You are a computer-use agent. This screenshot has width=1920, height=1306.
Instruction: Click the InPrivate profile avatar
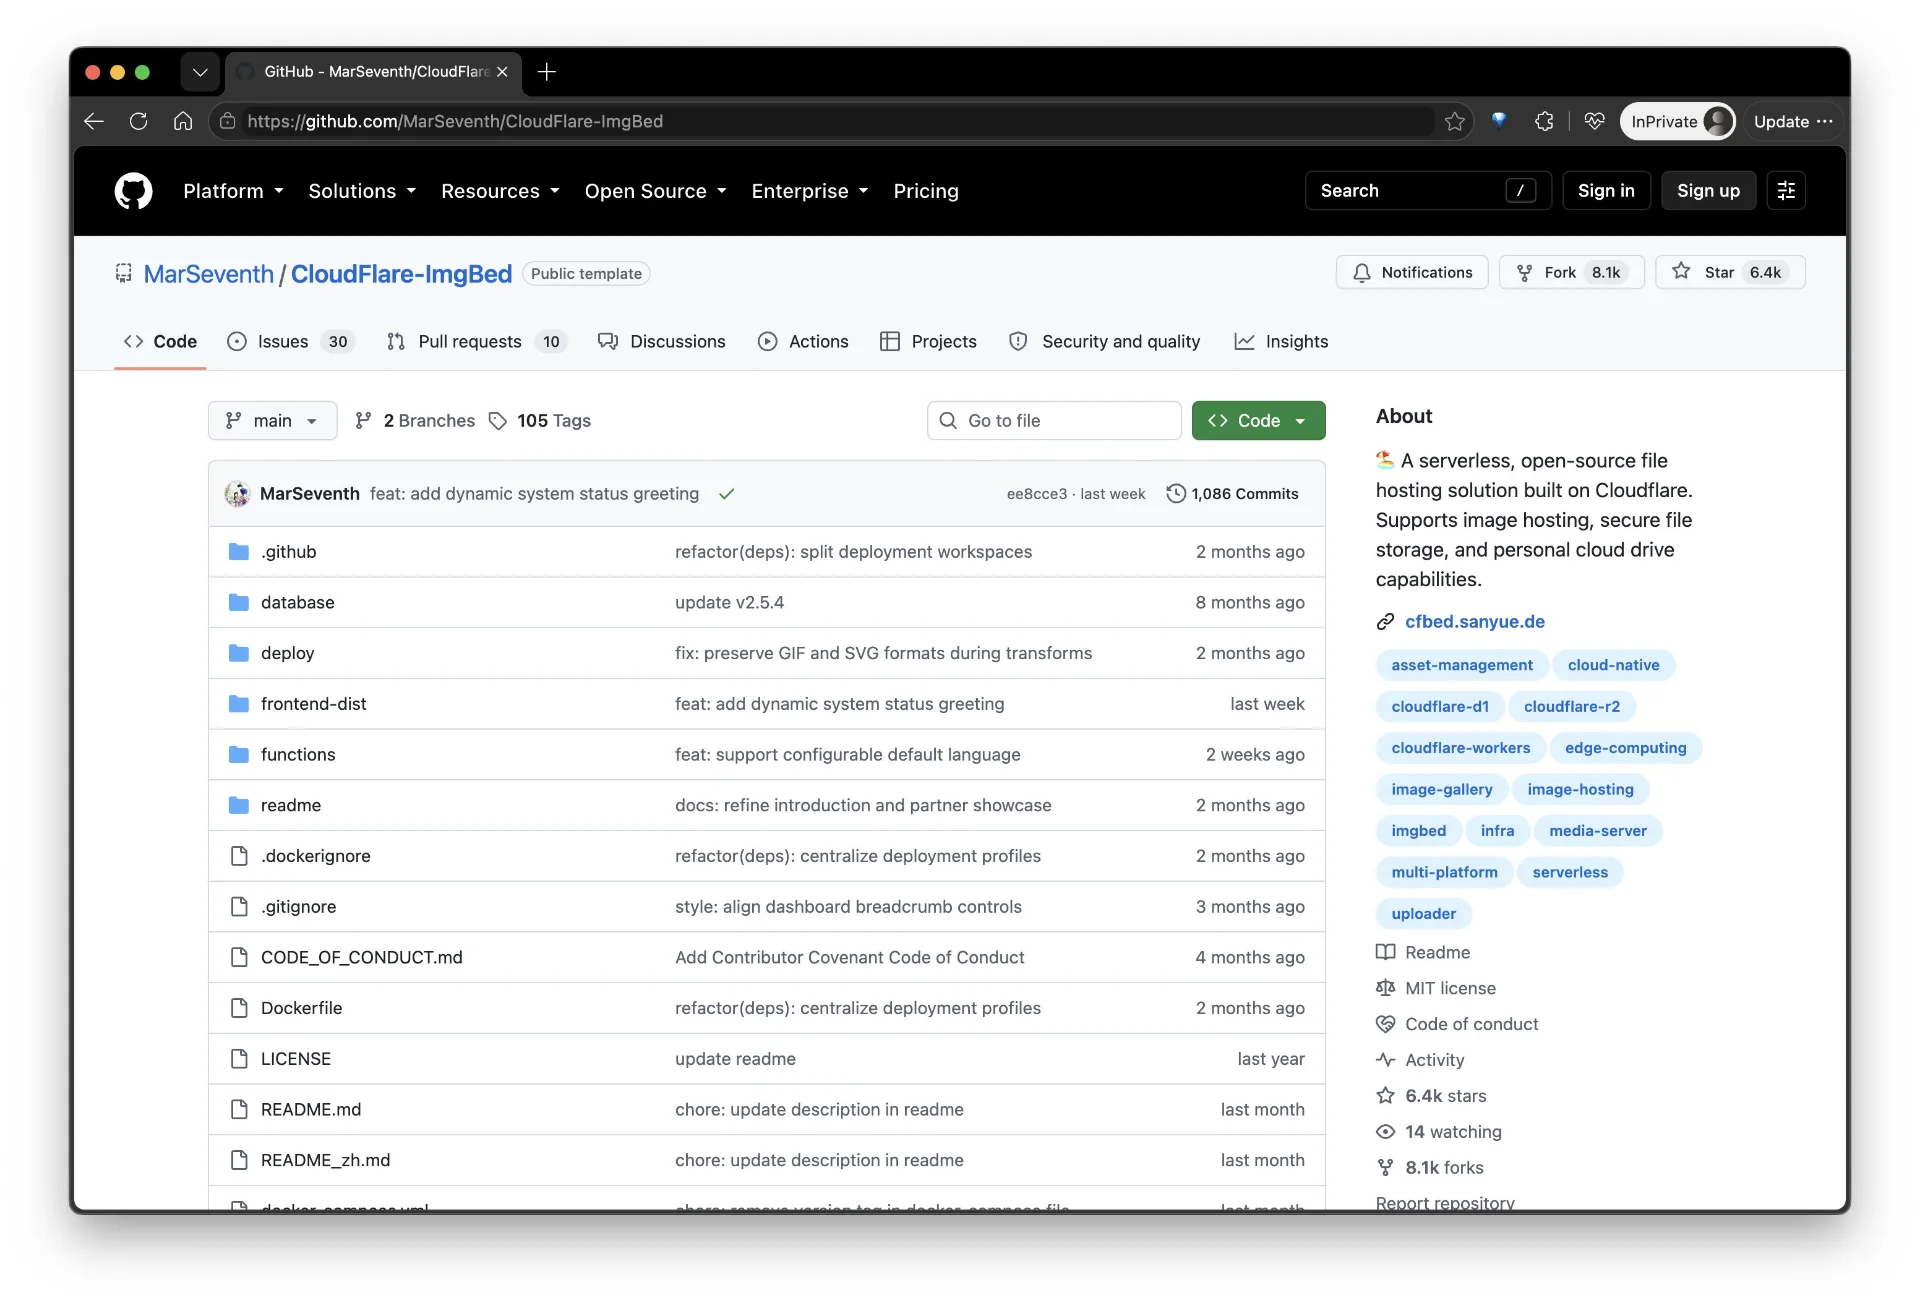(x=1717, y=121)
